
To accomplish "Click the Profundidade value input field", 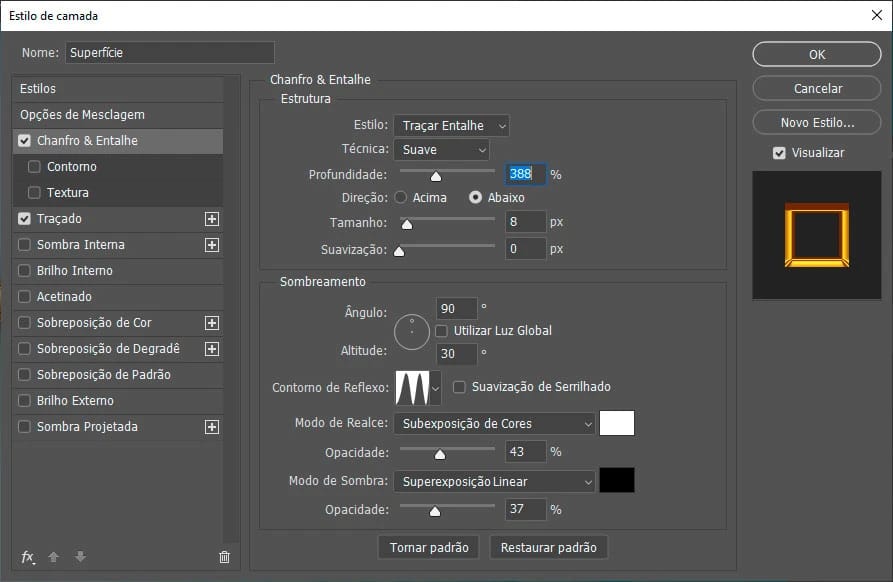I will pos(525,173).
